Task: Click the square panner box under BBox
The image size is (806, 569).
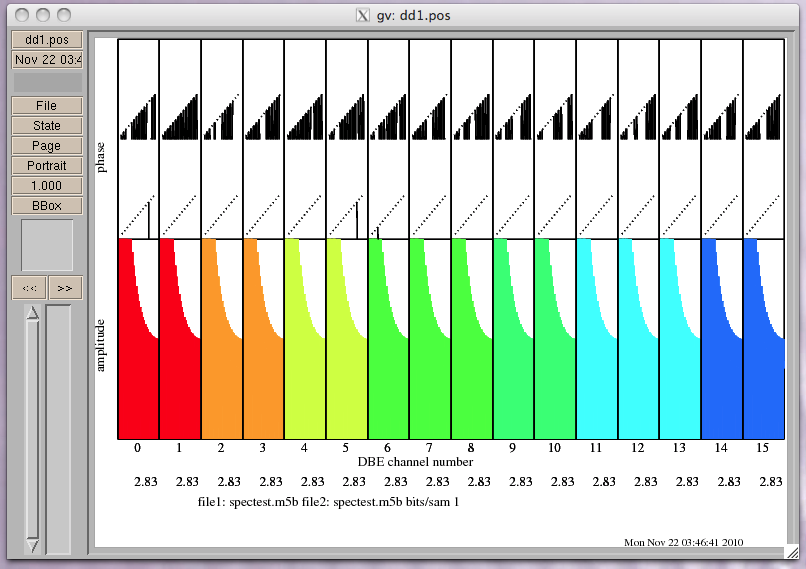Action: 47,245
